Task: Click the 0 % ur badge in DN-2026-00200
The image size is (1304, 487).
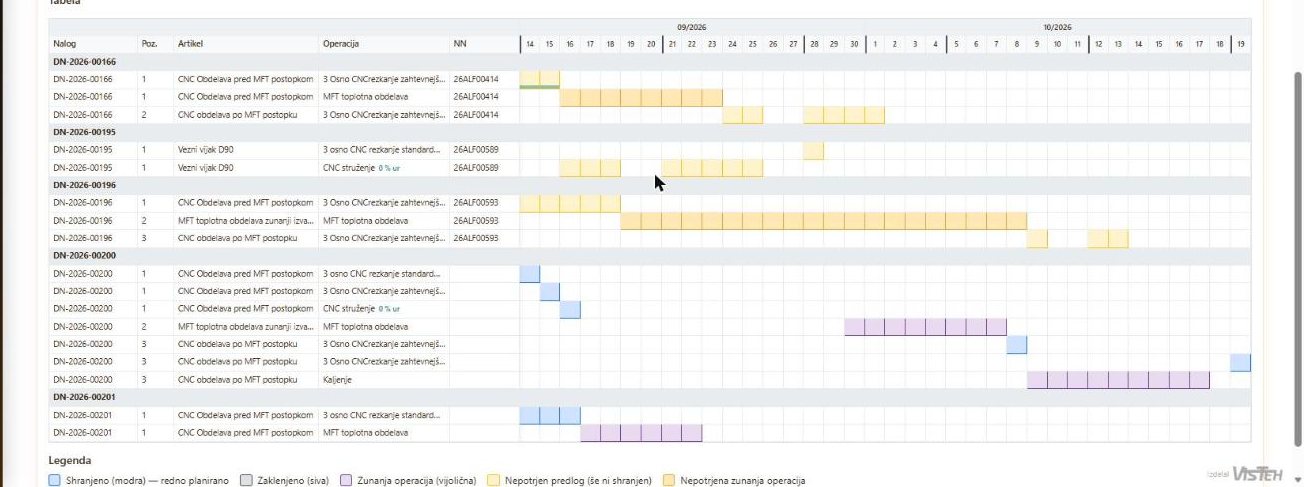Action: tap(390, 309)
